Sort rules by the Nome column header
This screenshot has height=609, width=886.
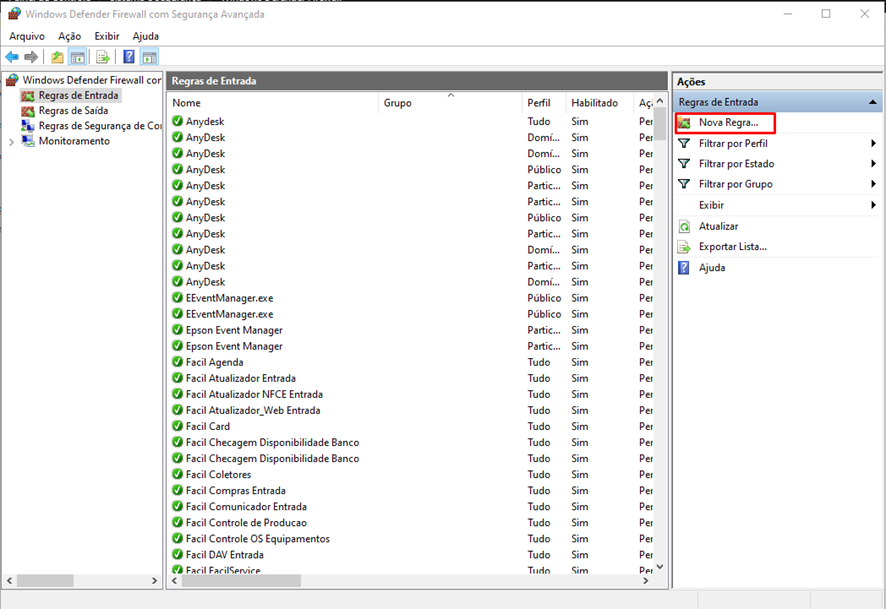pos(273,103)
